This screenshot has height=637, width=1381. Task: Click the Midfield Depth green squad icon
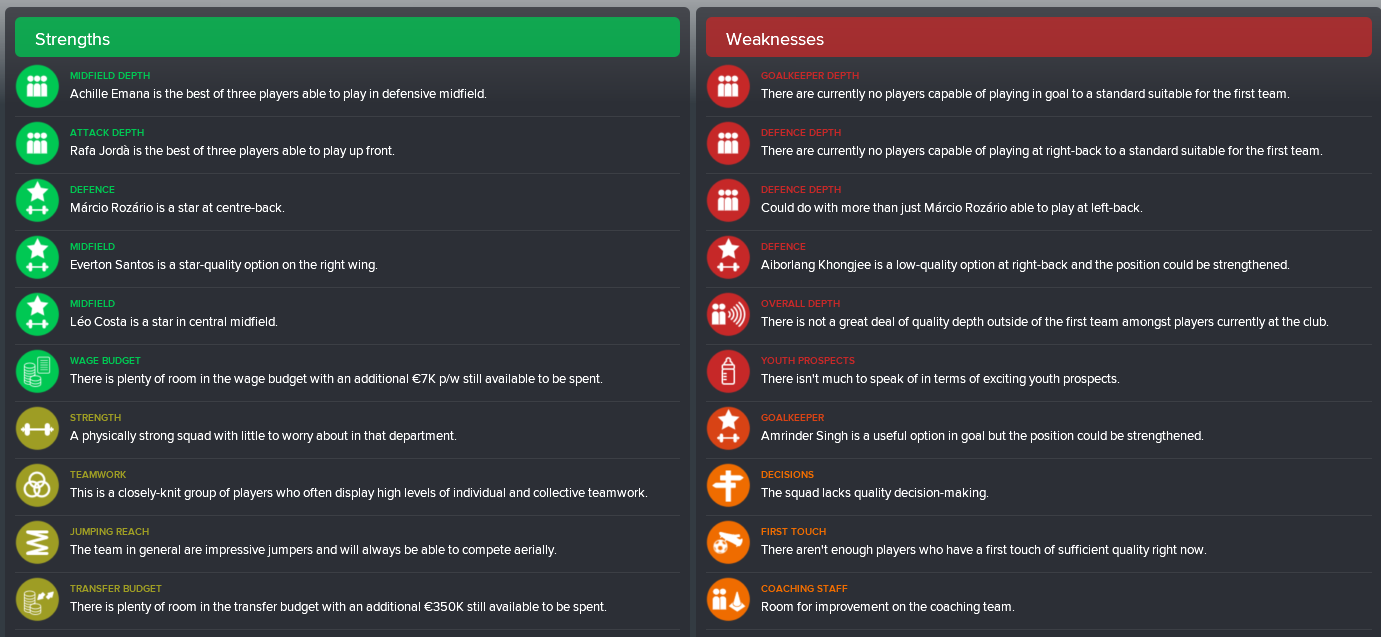pyautogui.click(x=38, y=86)
